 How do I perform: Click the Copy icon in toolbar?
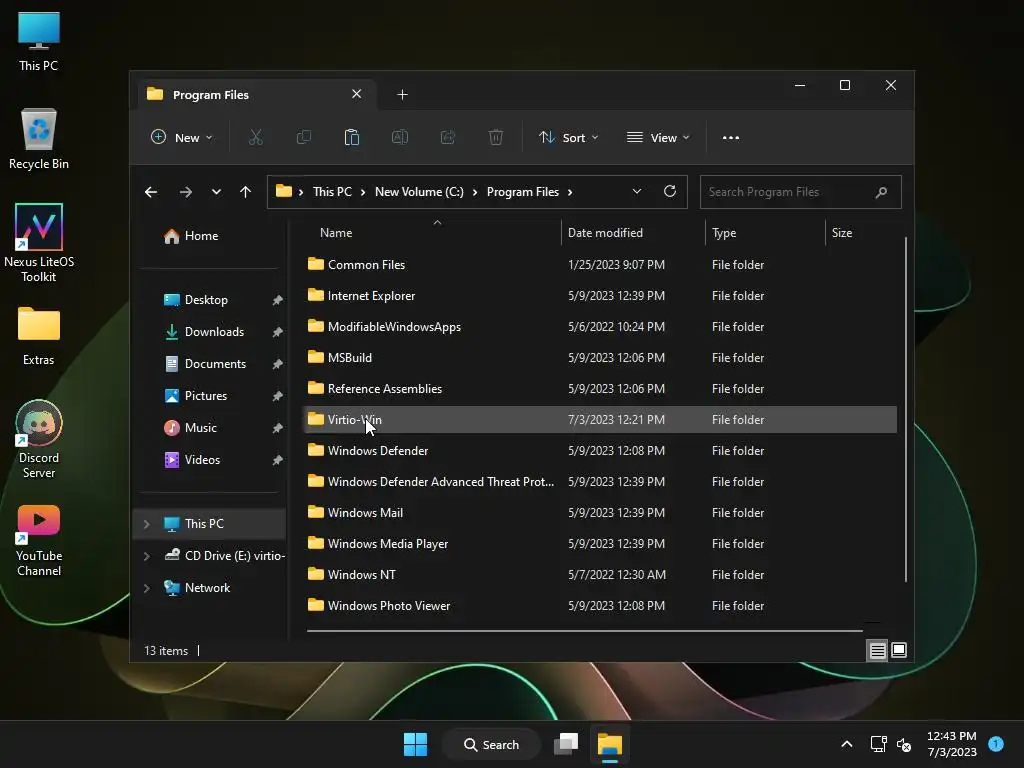304,137
